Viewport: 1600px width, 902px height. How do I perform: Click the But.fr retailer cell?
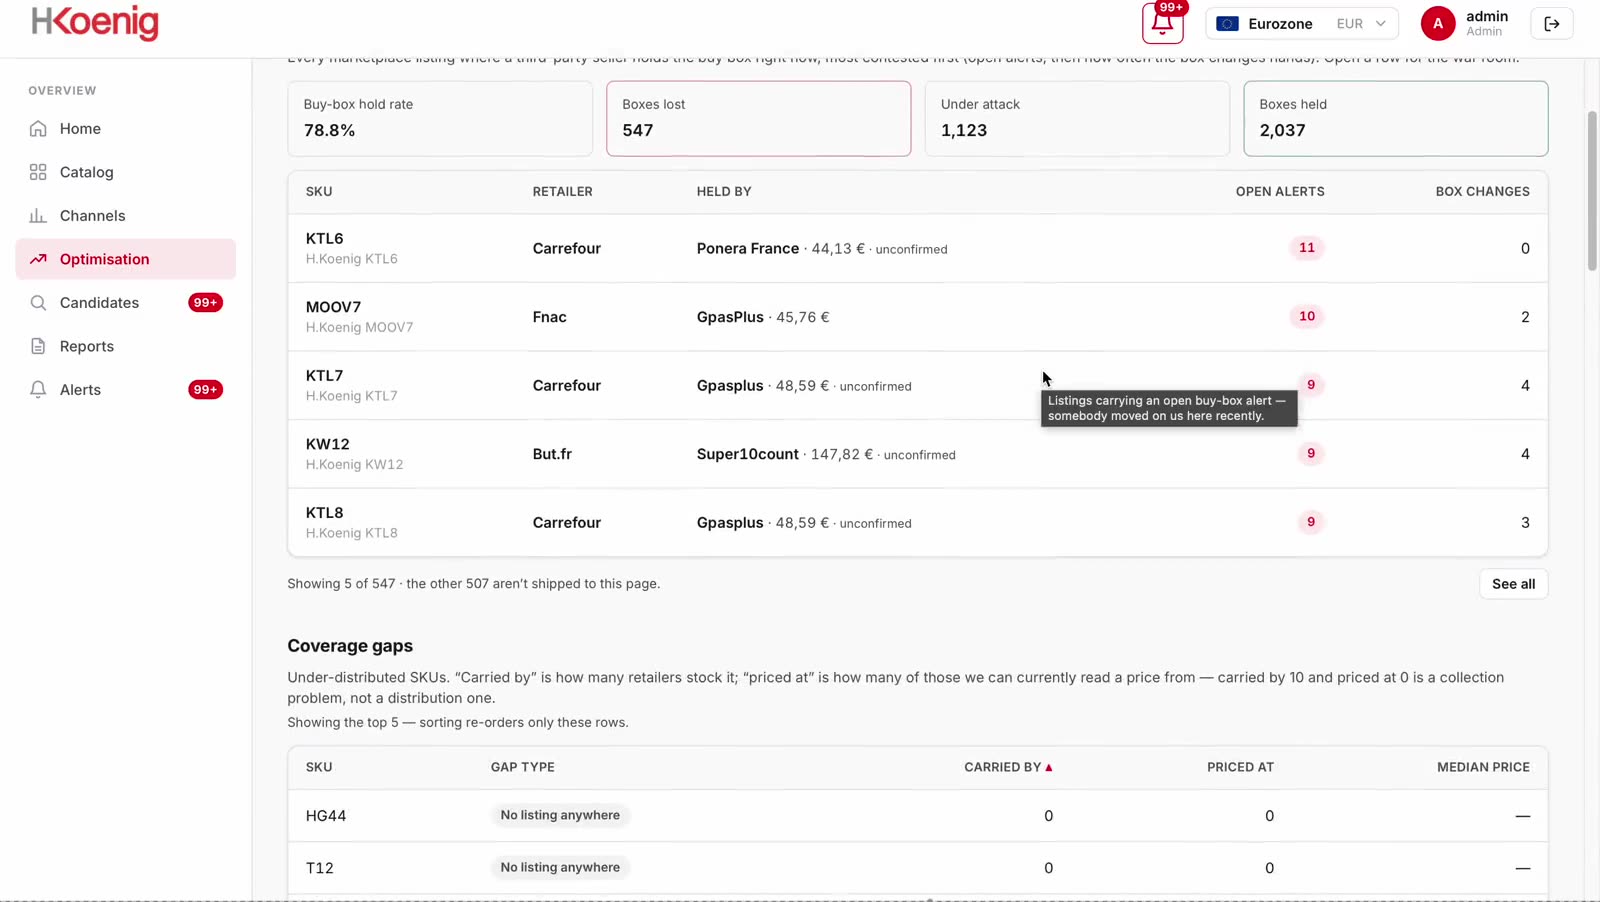coord(552,454)
